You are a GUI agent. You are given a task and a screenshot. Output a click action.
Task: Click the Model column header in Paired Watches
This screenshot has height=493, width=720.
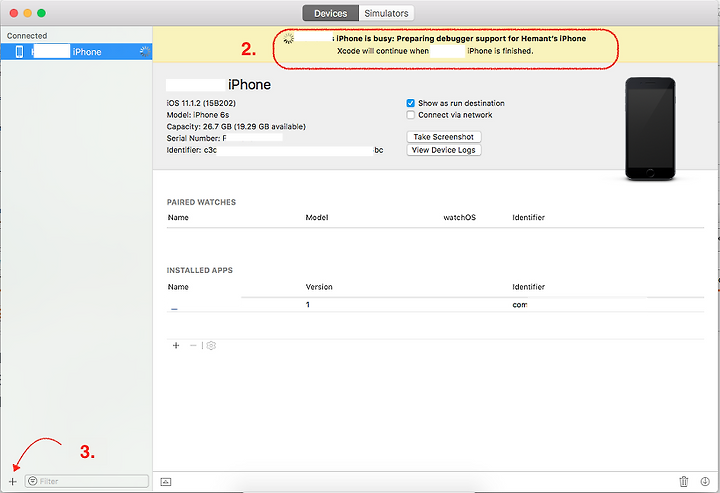pyautogui.click(x=317, y=218)
